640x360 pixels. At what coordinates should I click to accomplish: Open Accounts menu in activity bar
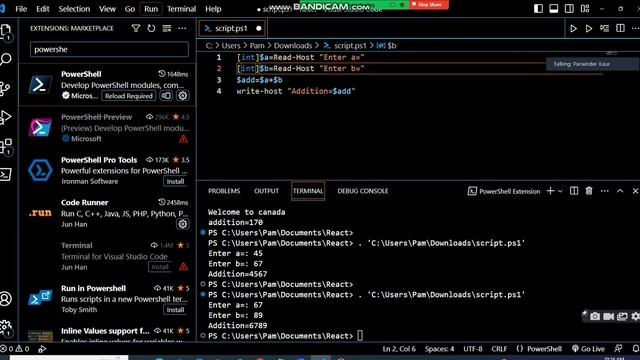coord(6,299)
